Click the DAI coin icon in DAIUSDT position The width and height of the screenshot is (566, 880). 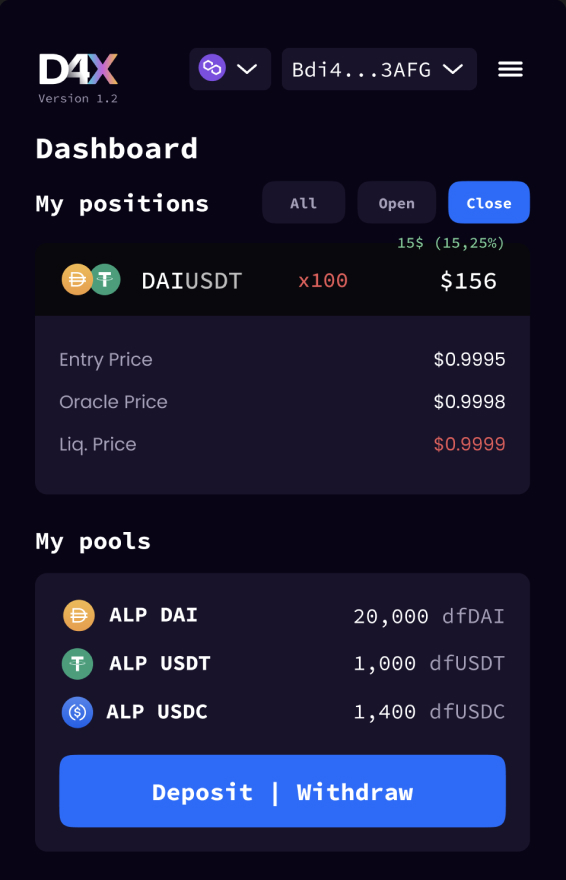76,279
